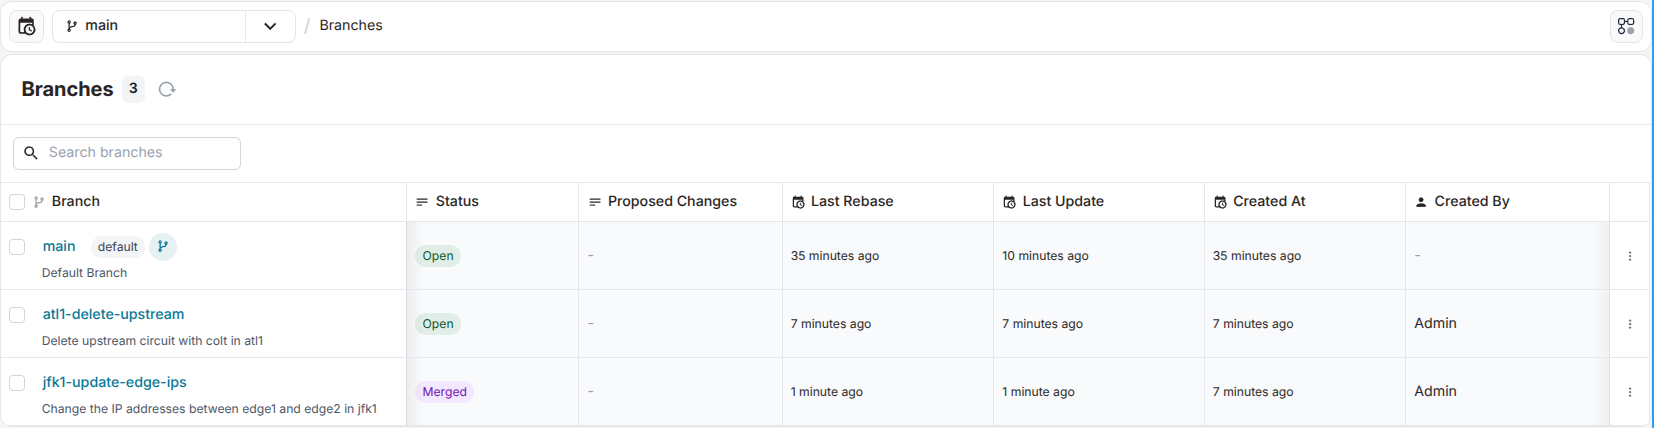Check the atl1-delete-upstream row checkbox
Screen dimensions: 1654x428
(x=17, y=315)
